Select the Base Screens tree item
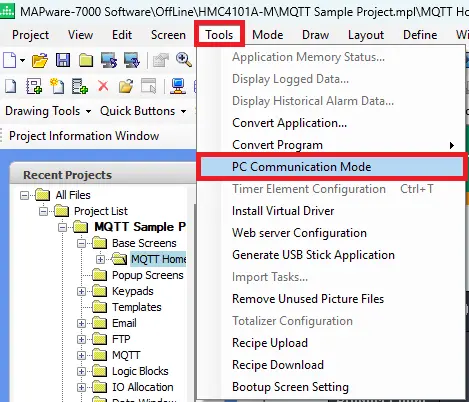The height and width of the screenshot is (402, 469). tap(144, 243)
